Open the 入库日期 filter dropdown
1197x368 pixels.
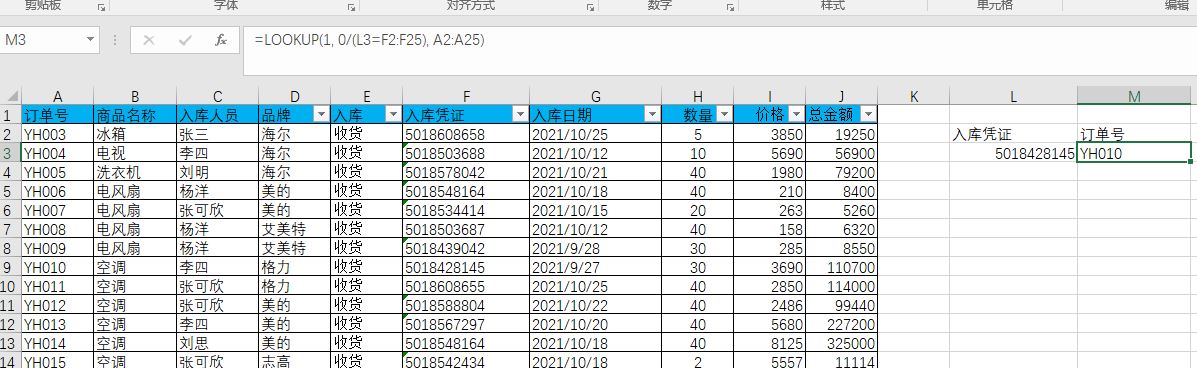pos(653,115)
